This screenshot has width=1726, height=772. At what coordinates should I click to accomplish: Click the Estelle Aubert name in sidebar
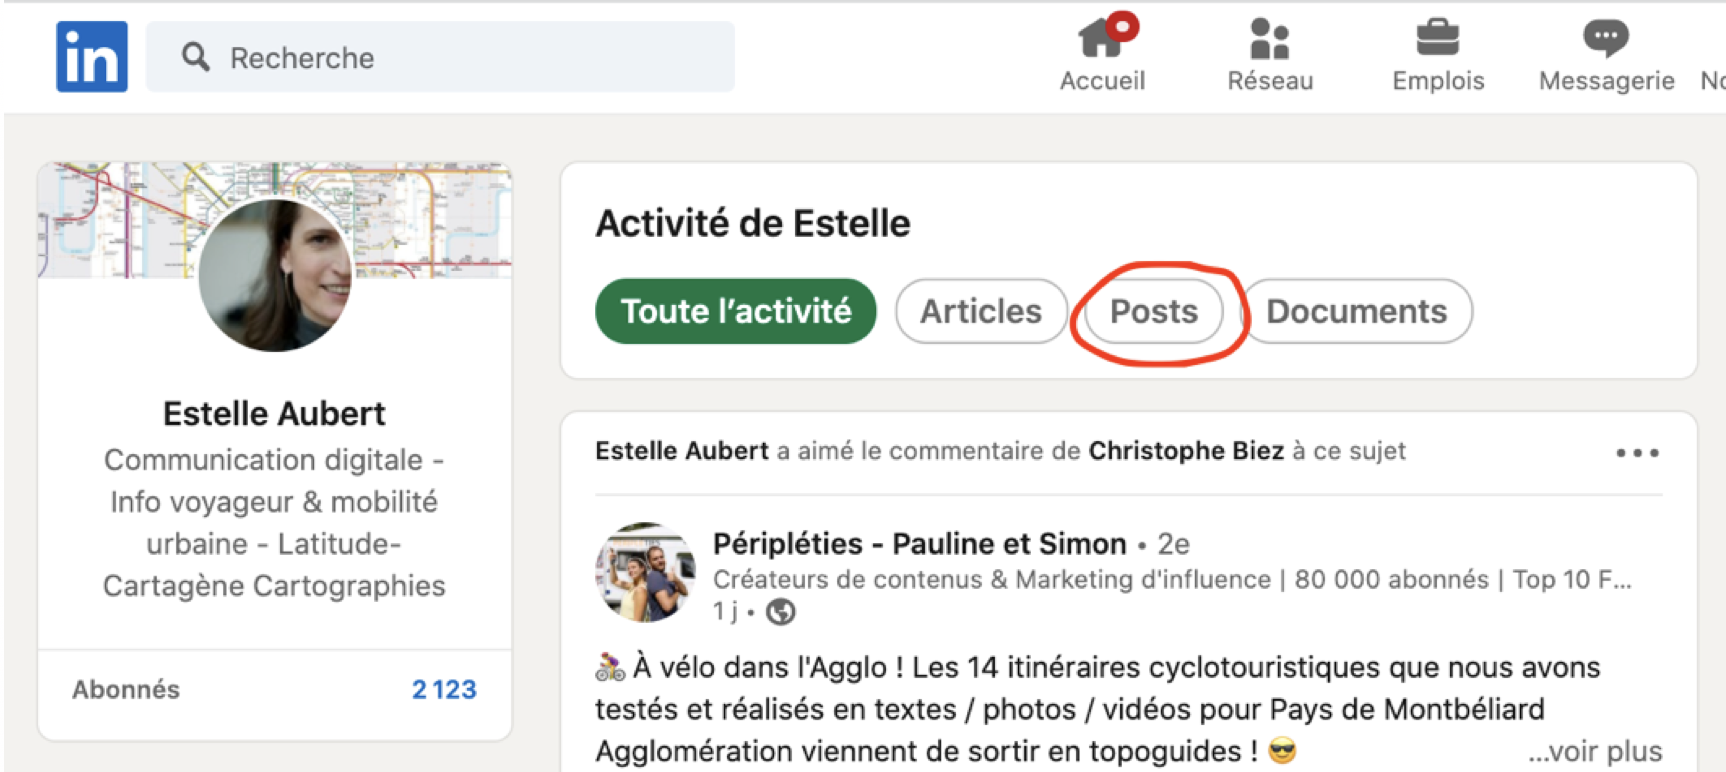coord(274,413)
